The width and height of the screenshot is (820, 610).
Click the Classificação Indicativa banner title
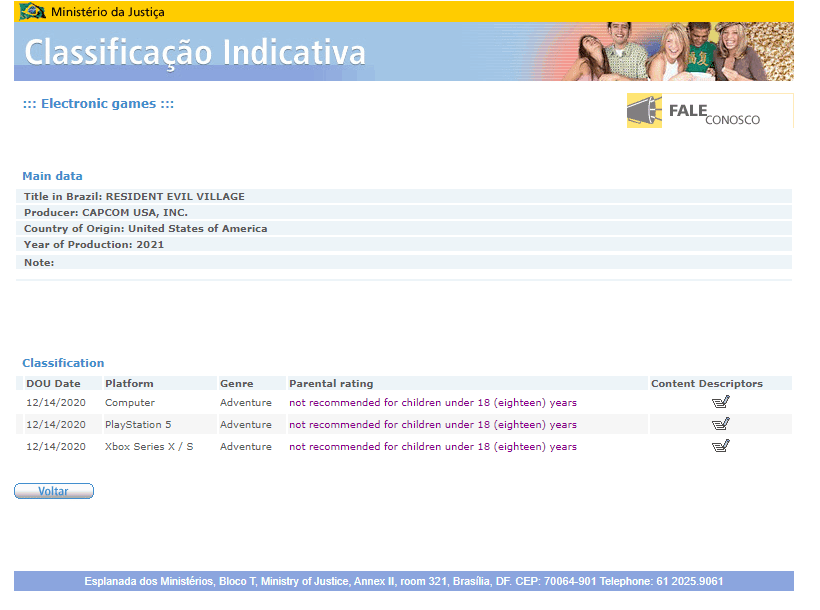(195, 53)
